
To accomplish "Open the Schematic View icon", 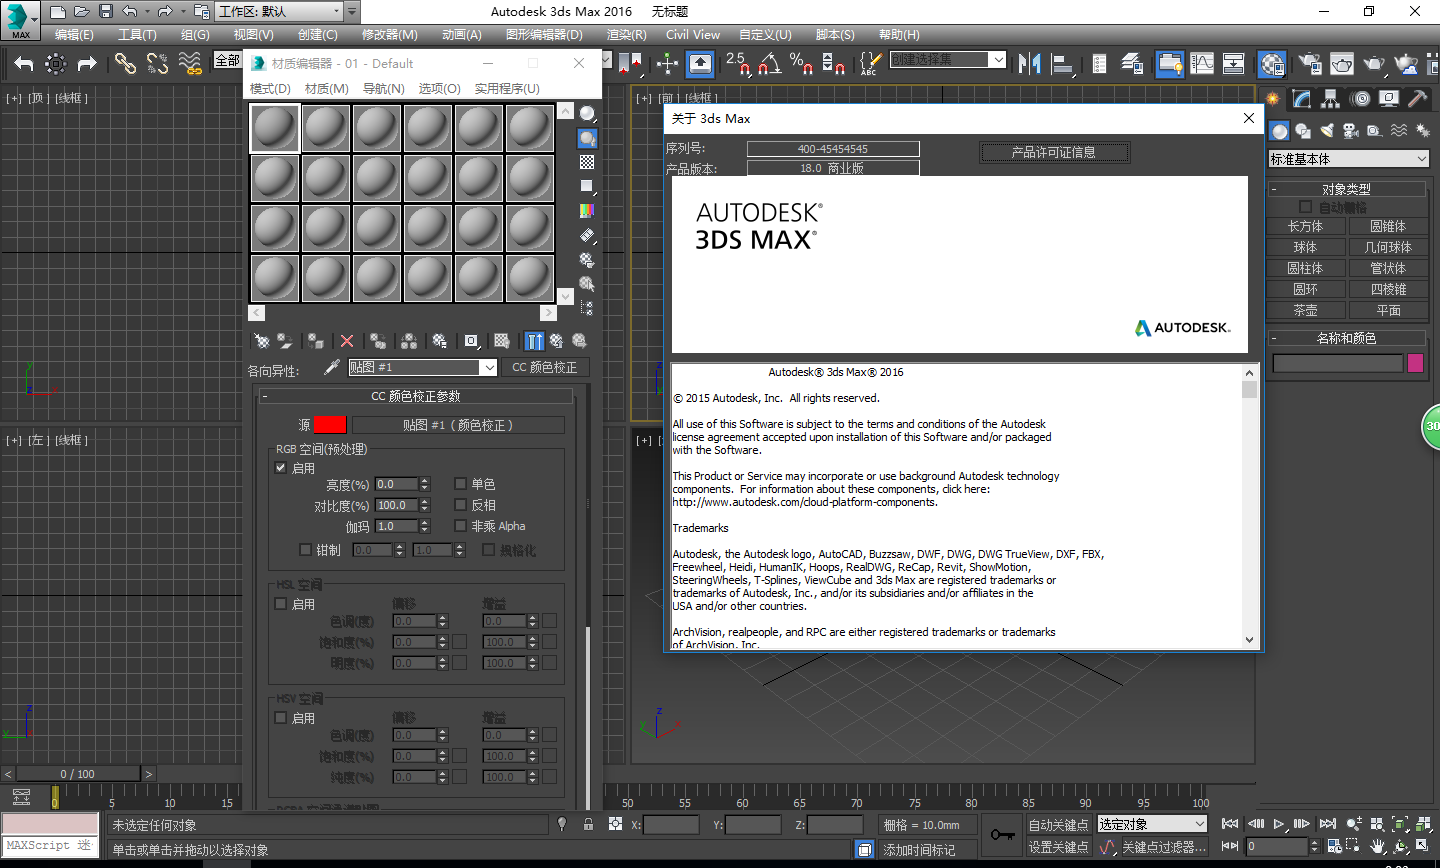I will click(1234, 64).
